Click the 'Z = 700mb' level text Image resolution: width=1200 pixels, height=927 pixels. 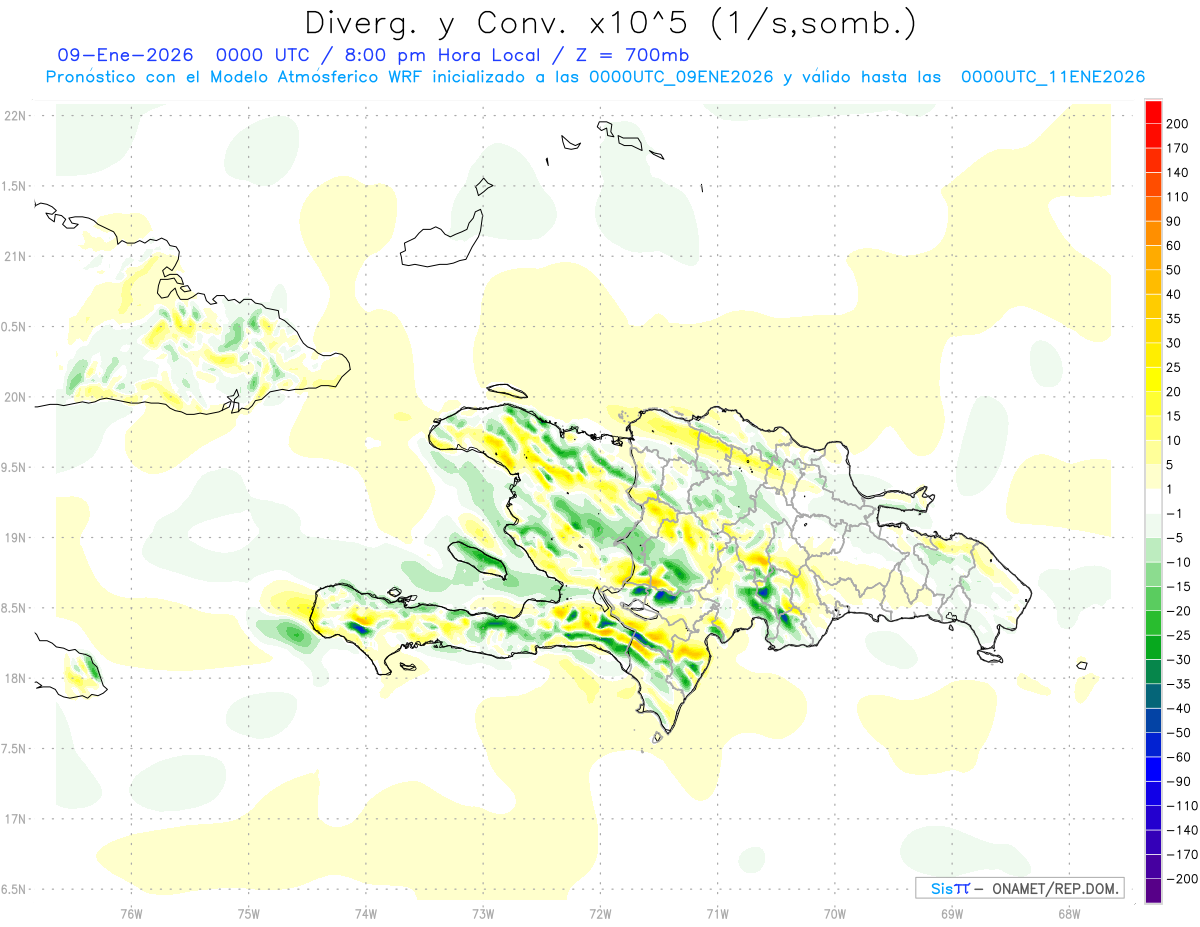(630, 55)
